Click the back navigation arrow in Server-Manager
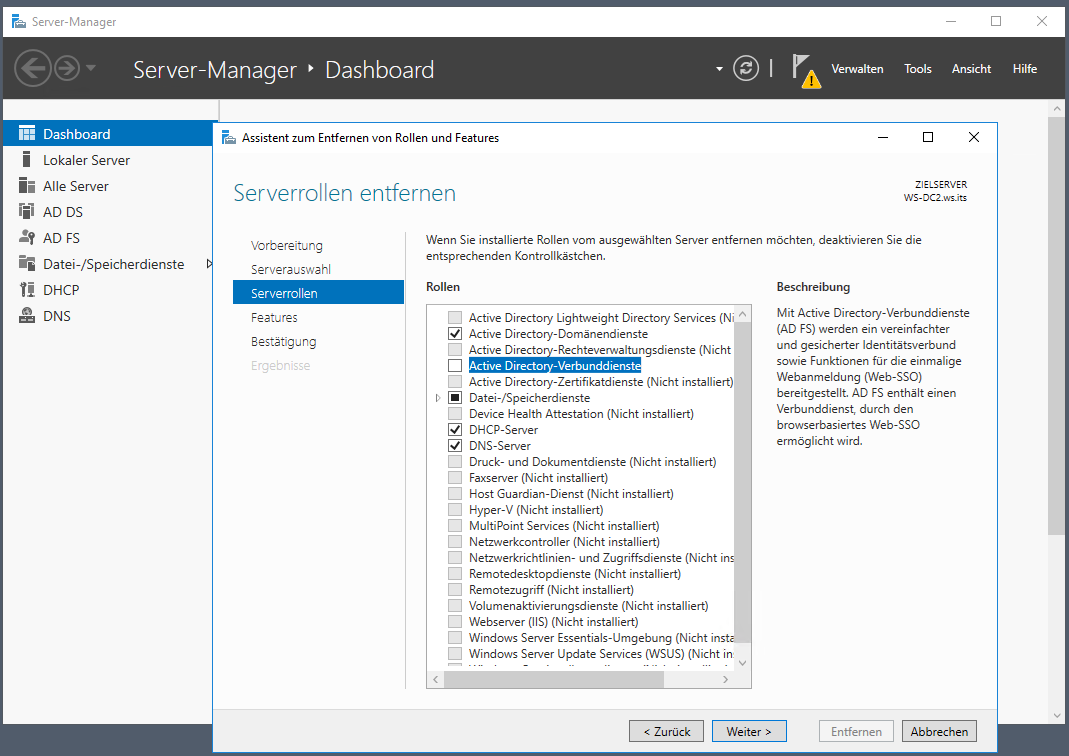Image resolution: width=1069 pixels, height=756 pixels. point(33,68)
